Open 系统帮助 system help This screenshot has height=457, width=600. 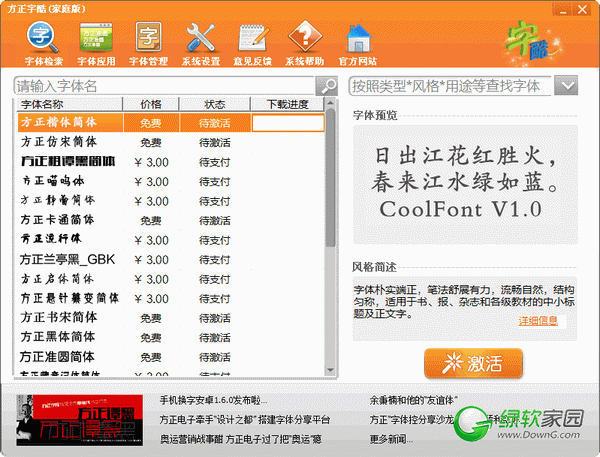pos(305,44)
